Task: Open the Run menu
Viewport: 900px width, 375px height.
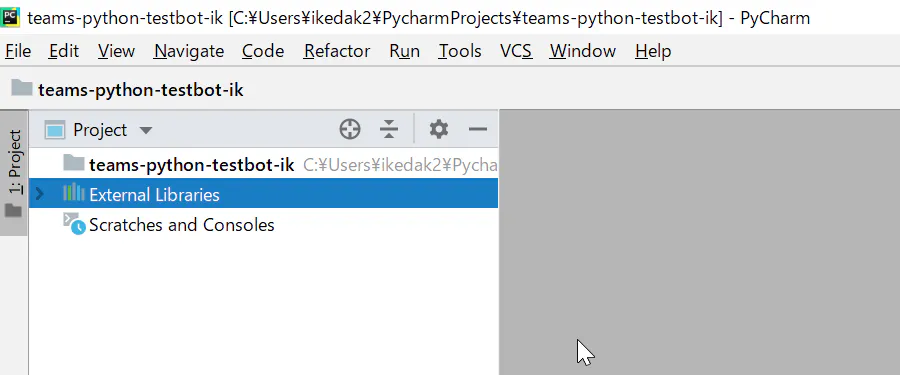Action: click(404, 51)
